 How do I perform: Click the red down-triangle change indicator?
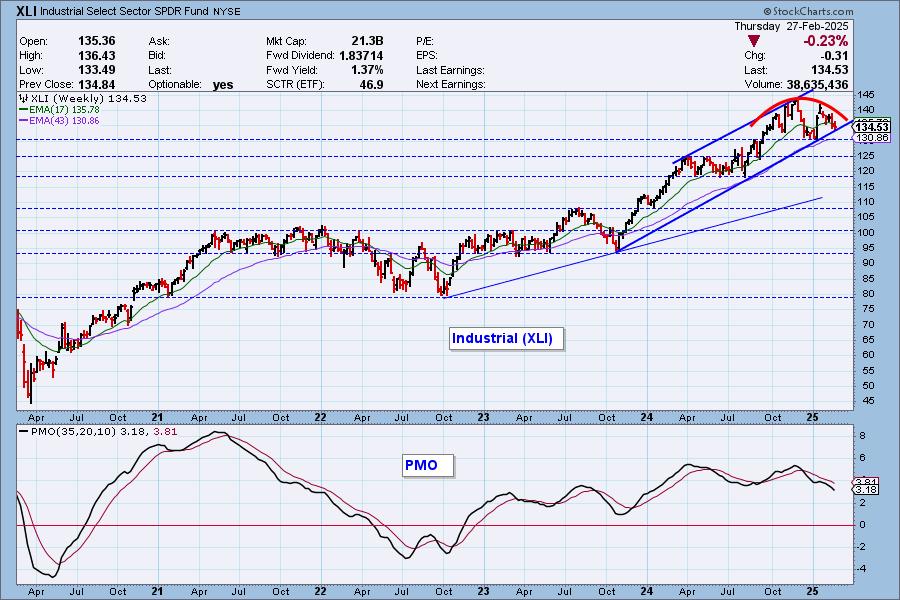click(x=754, y=41)
